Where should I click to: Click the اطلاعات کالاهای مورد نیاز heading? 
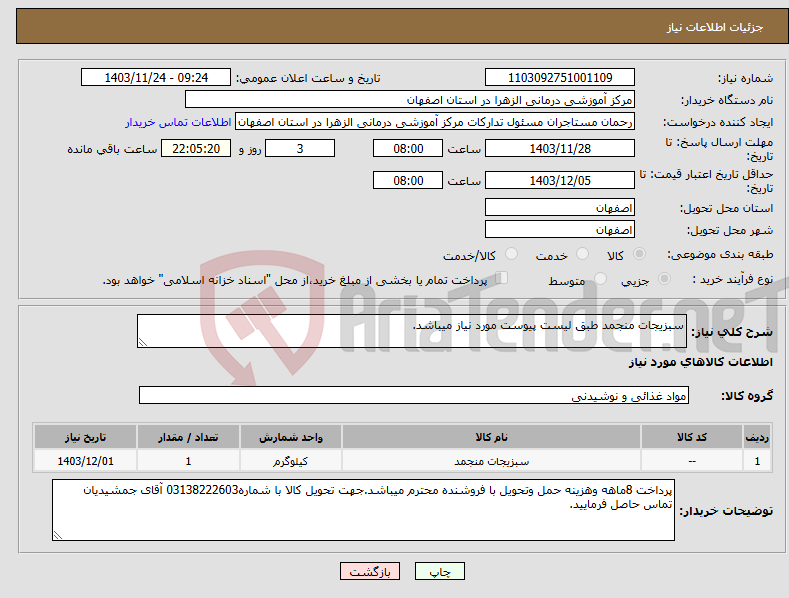(700, 362)
